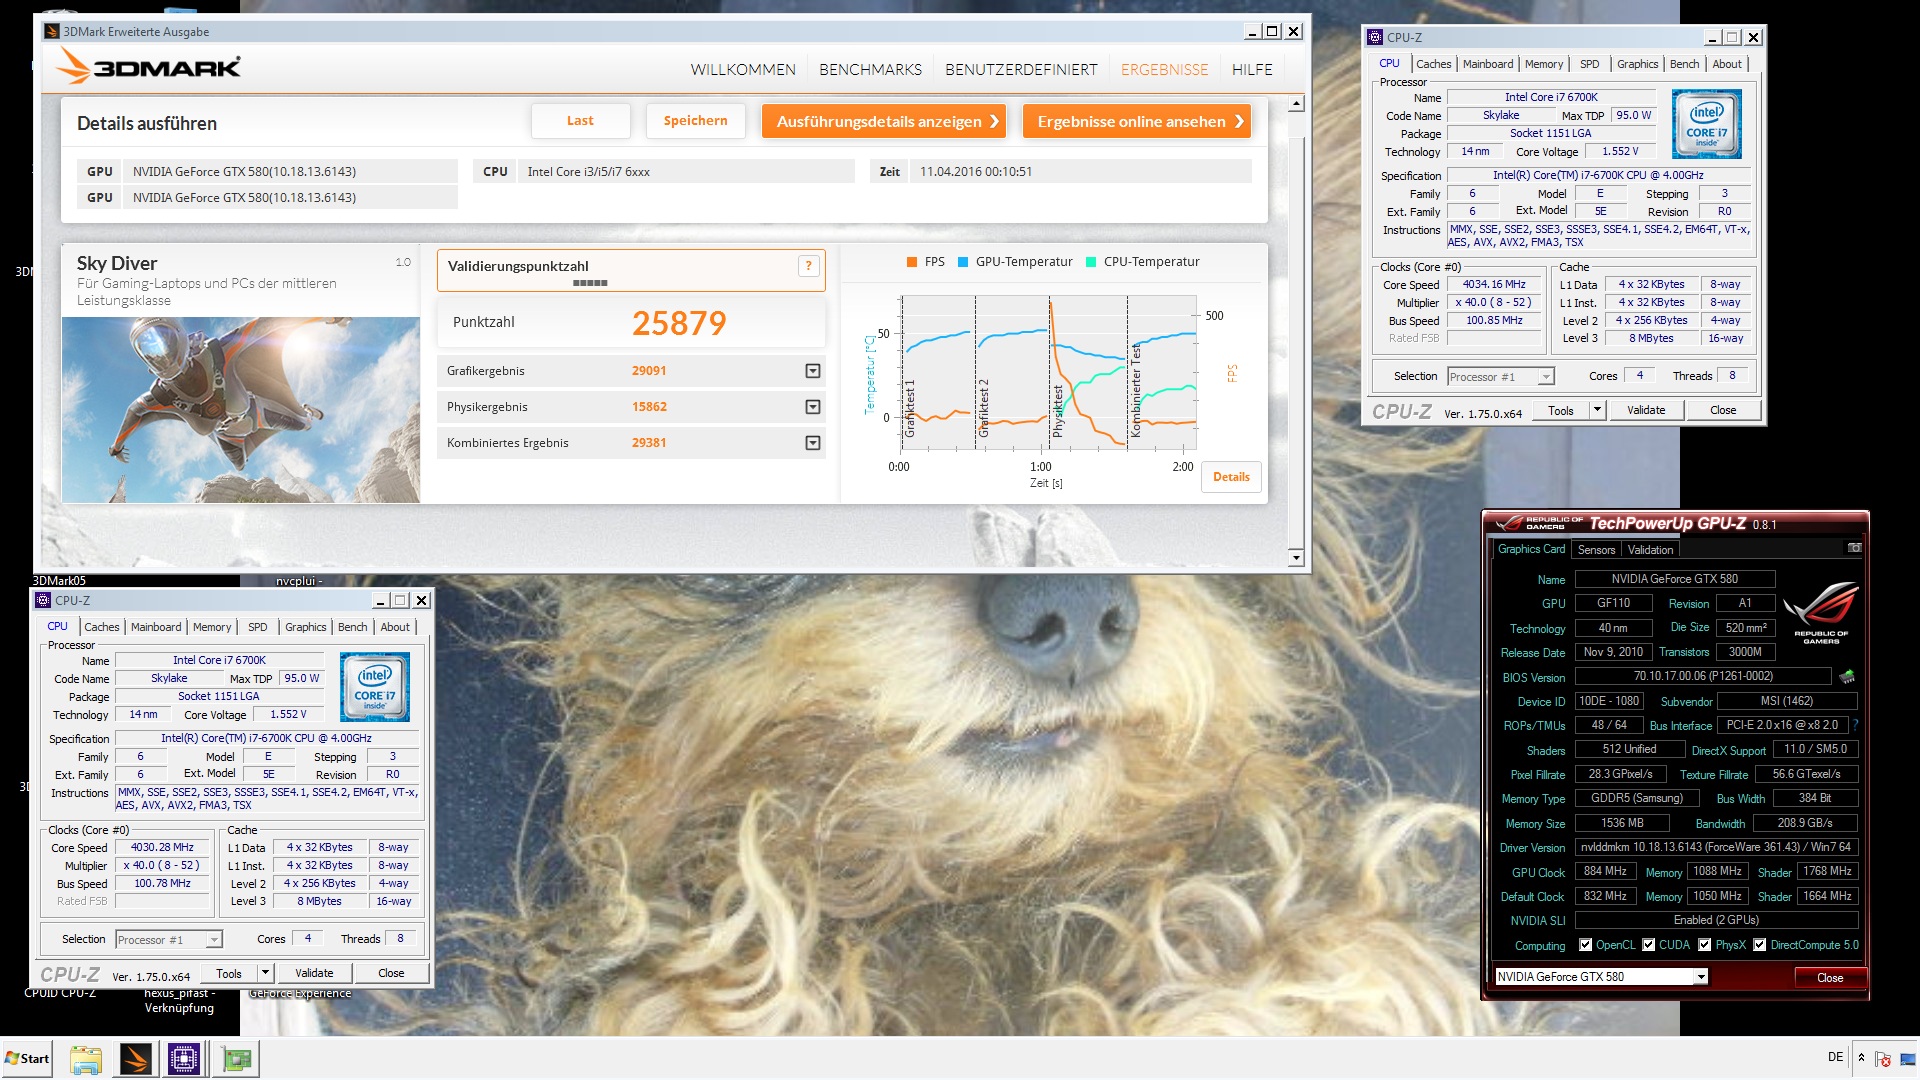Viewport: 1920px width, 1080px height.
Task: Click Ausführungsdetails anzeigen button
Action: coord(883,121)
